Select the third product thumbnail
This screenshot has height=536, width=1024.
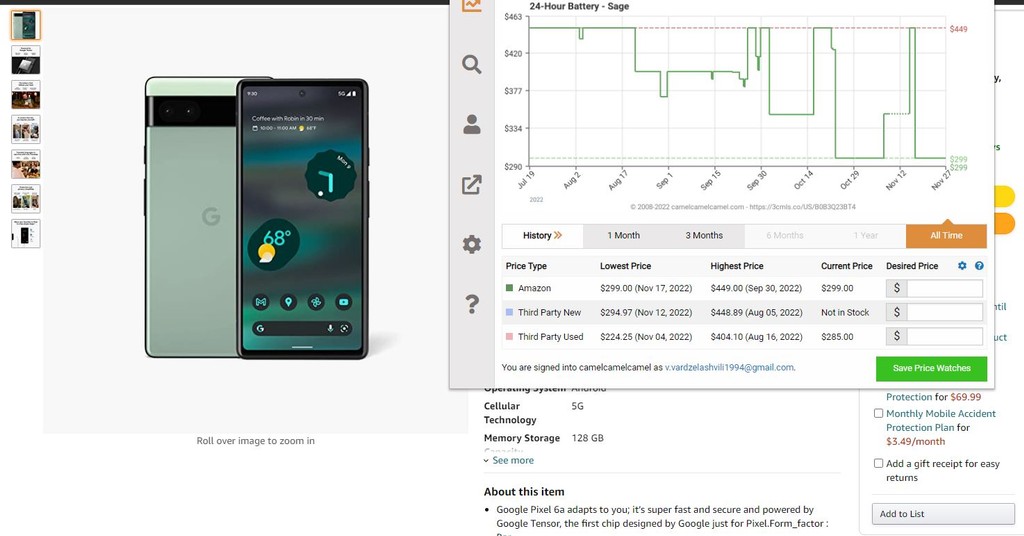(25, 95)
